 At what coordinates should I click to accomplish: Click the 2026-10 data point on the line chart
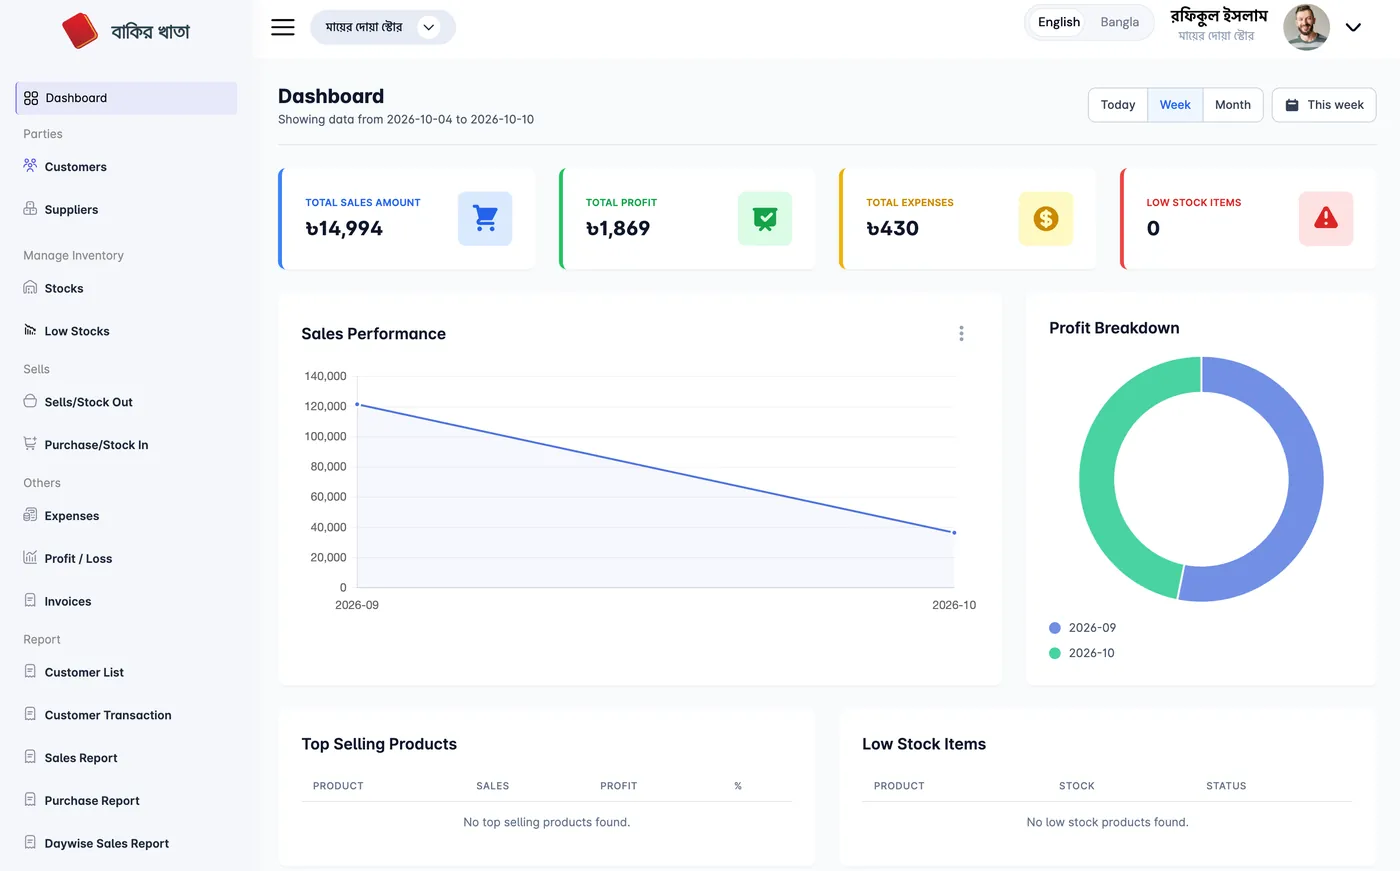pos(954,532)
